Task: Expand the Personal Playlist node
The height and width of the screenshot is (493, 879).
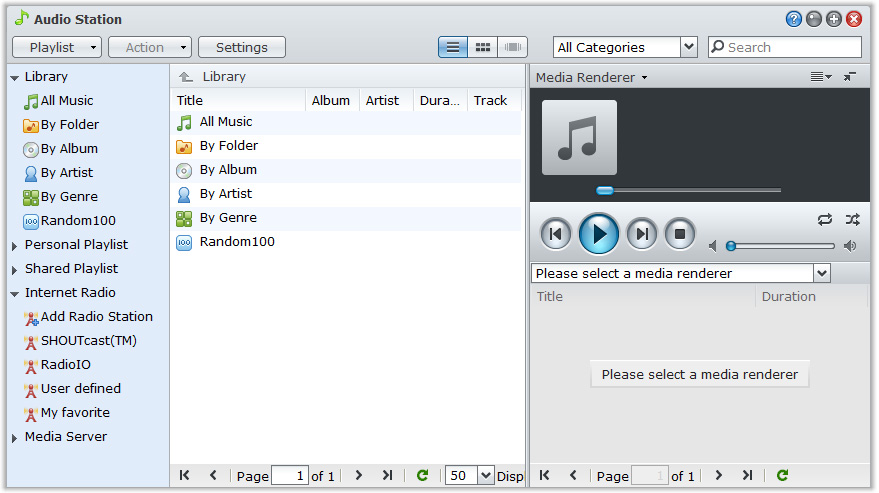Action: point(15,246)
